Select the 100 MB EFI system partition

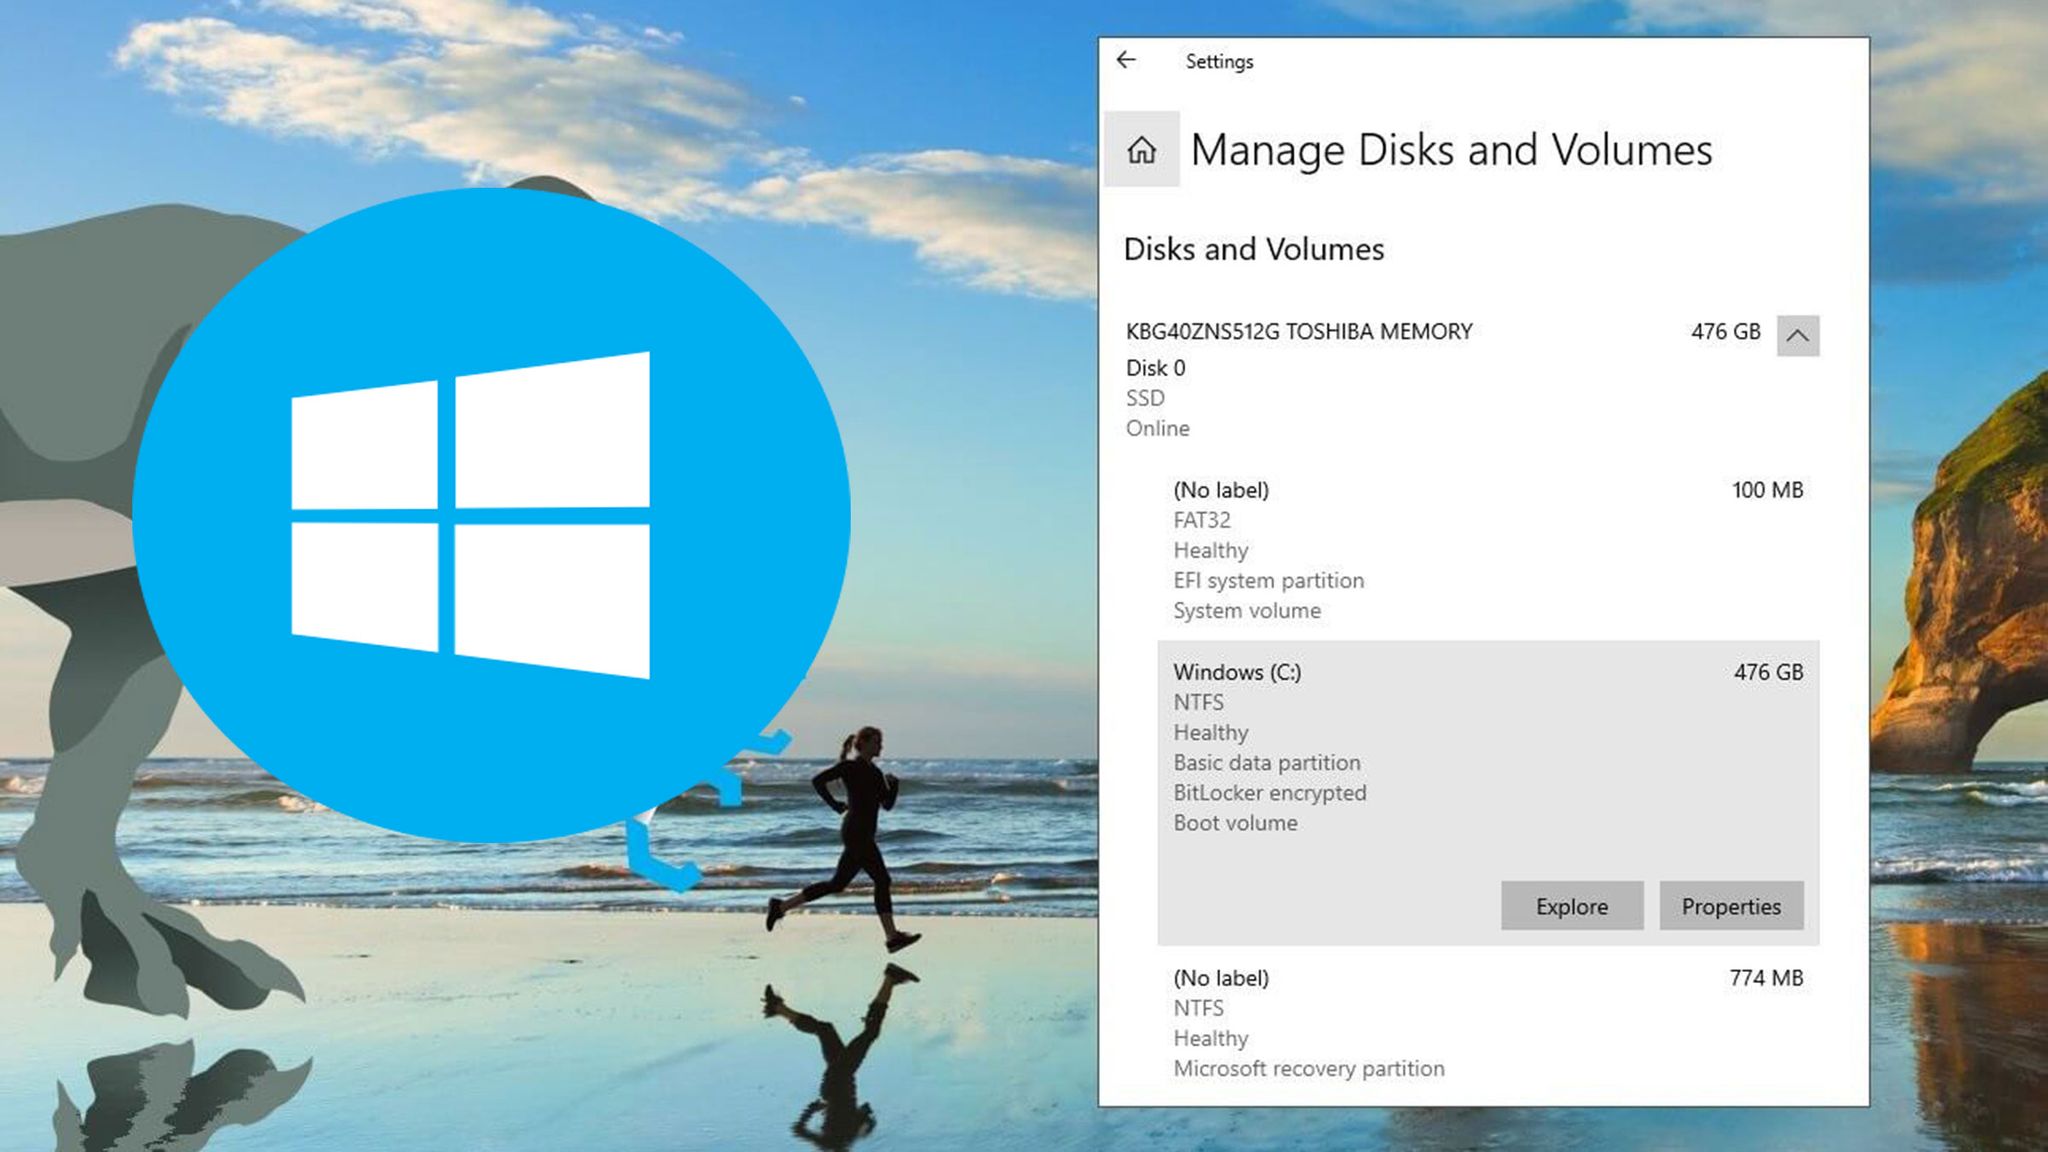click(x=1221, y=490)
